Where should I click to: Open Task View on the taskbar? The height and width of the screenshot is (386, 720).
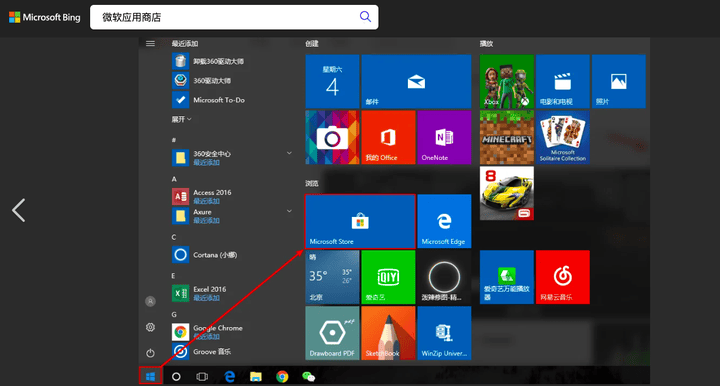(202, 377)
